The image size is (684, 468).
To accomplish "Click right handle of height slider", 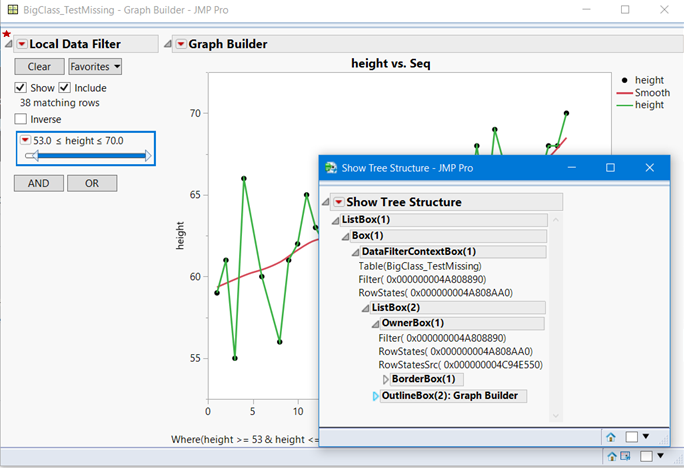I will [x=148, y=155].
